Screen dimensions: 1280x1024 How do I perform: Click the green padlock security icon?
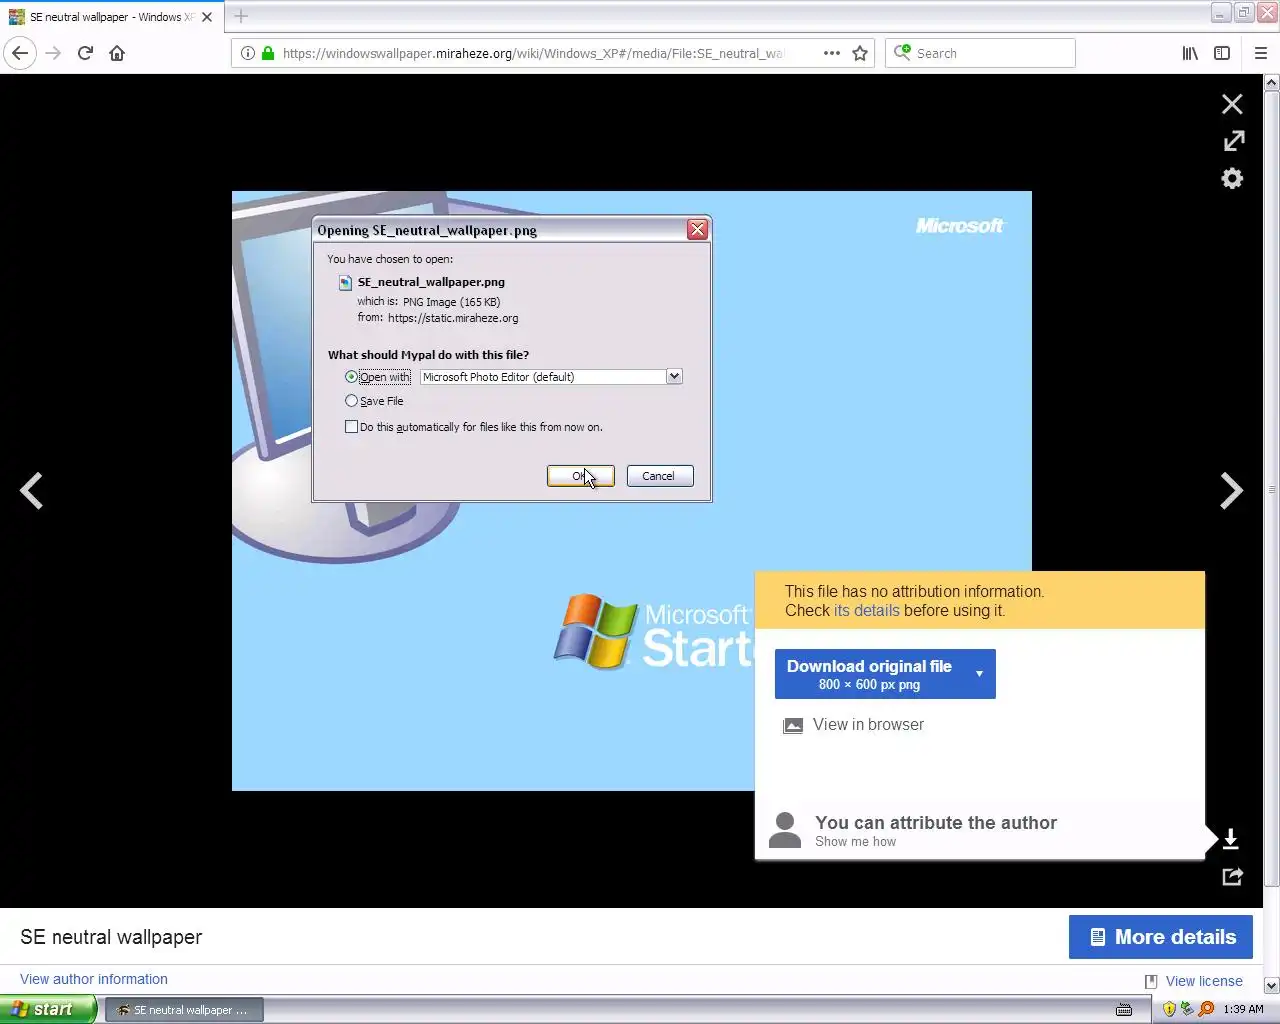click(267, 53)
